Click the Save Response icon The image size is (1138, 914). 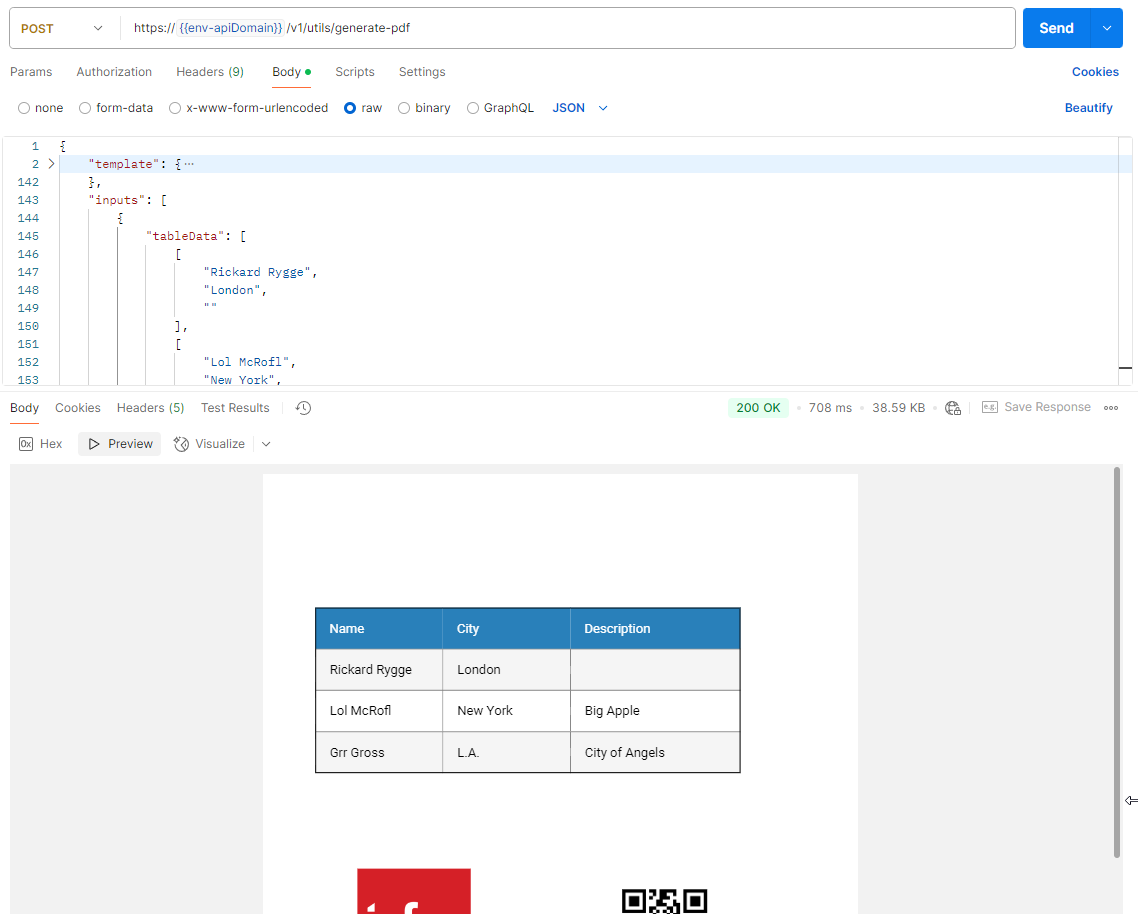pyautogui.click(x=990, y=408)
